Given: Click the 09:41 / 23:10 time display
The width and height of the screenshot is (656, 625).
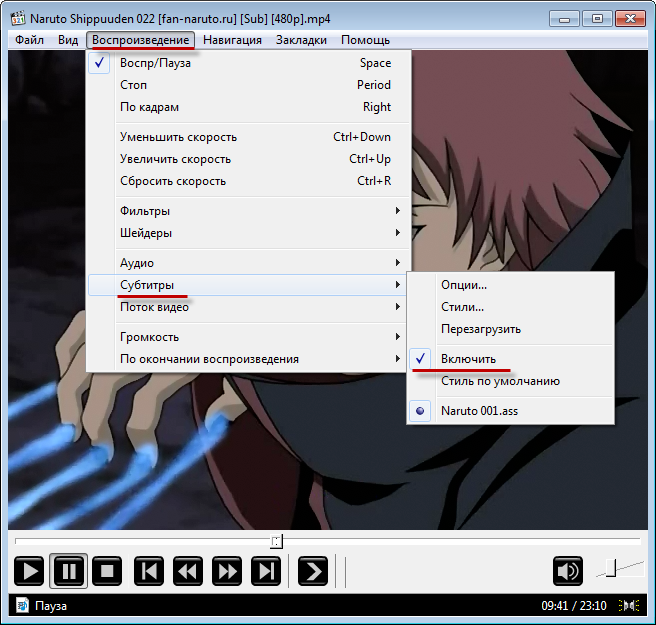Looking at the screenshot, I should (x=574, y=605).
